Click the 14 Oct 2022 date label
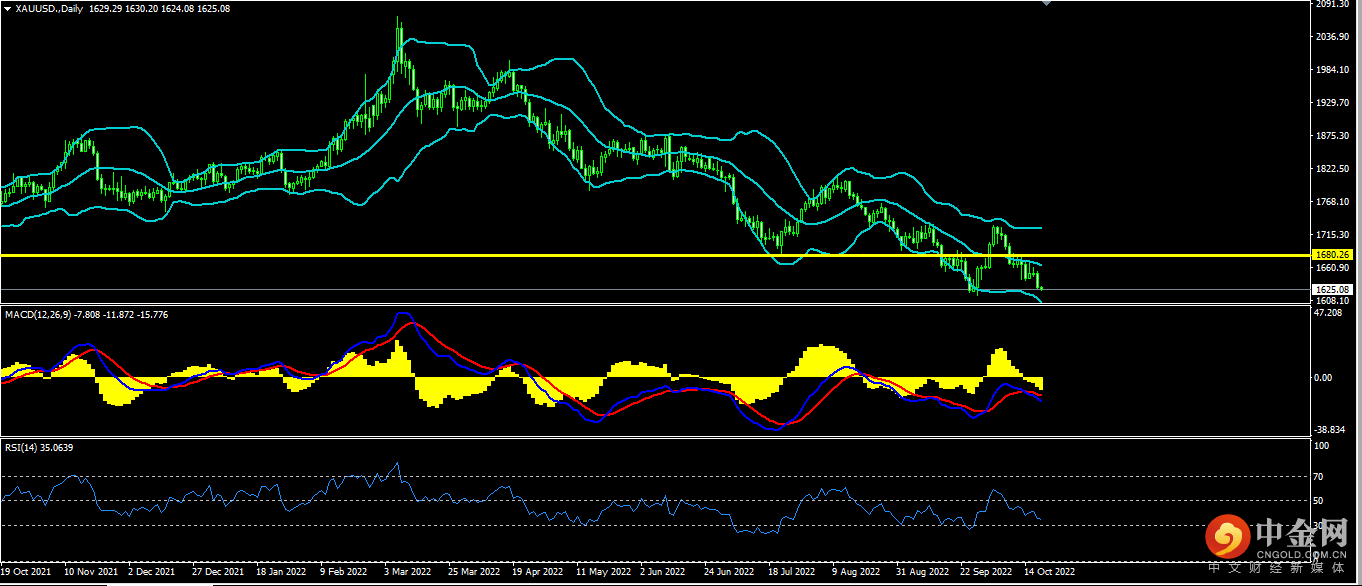 1049,573
